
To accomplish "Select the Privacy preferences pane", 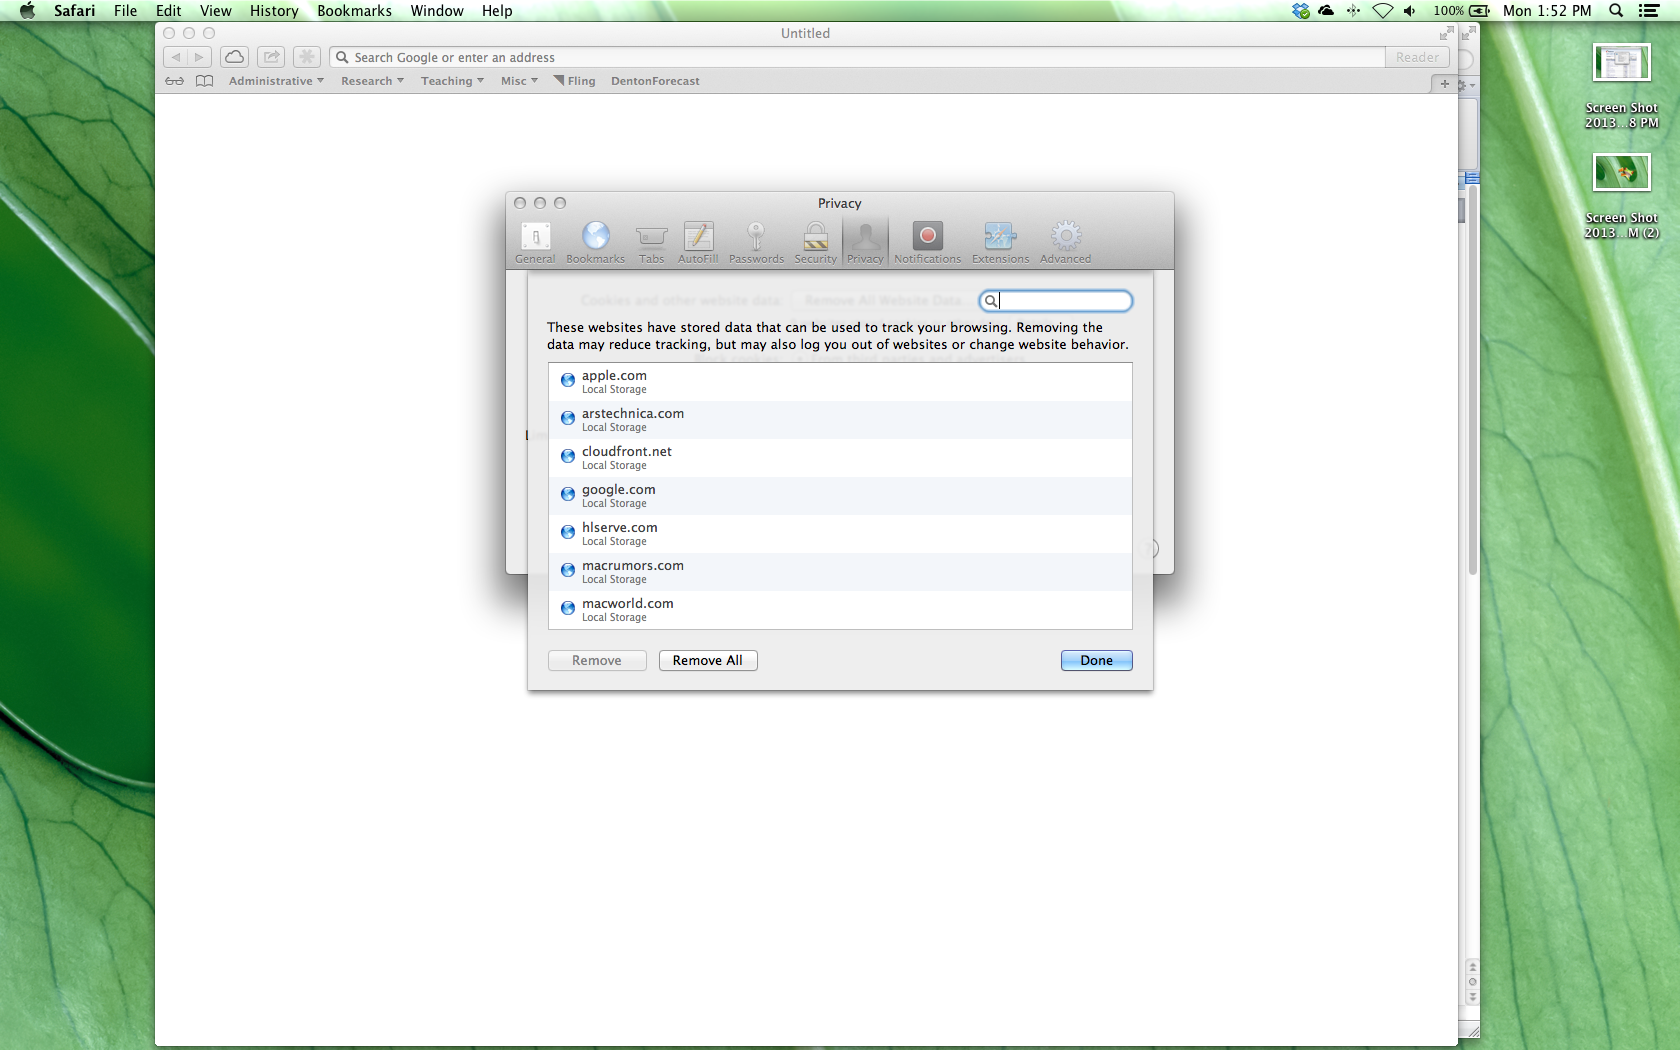I will (865, 243).
